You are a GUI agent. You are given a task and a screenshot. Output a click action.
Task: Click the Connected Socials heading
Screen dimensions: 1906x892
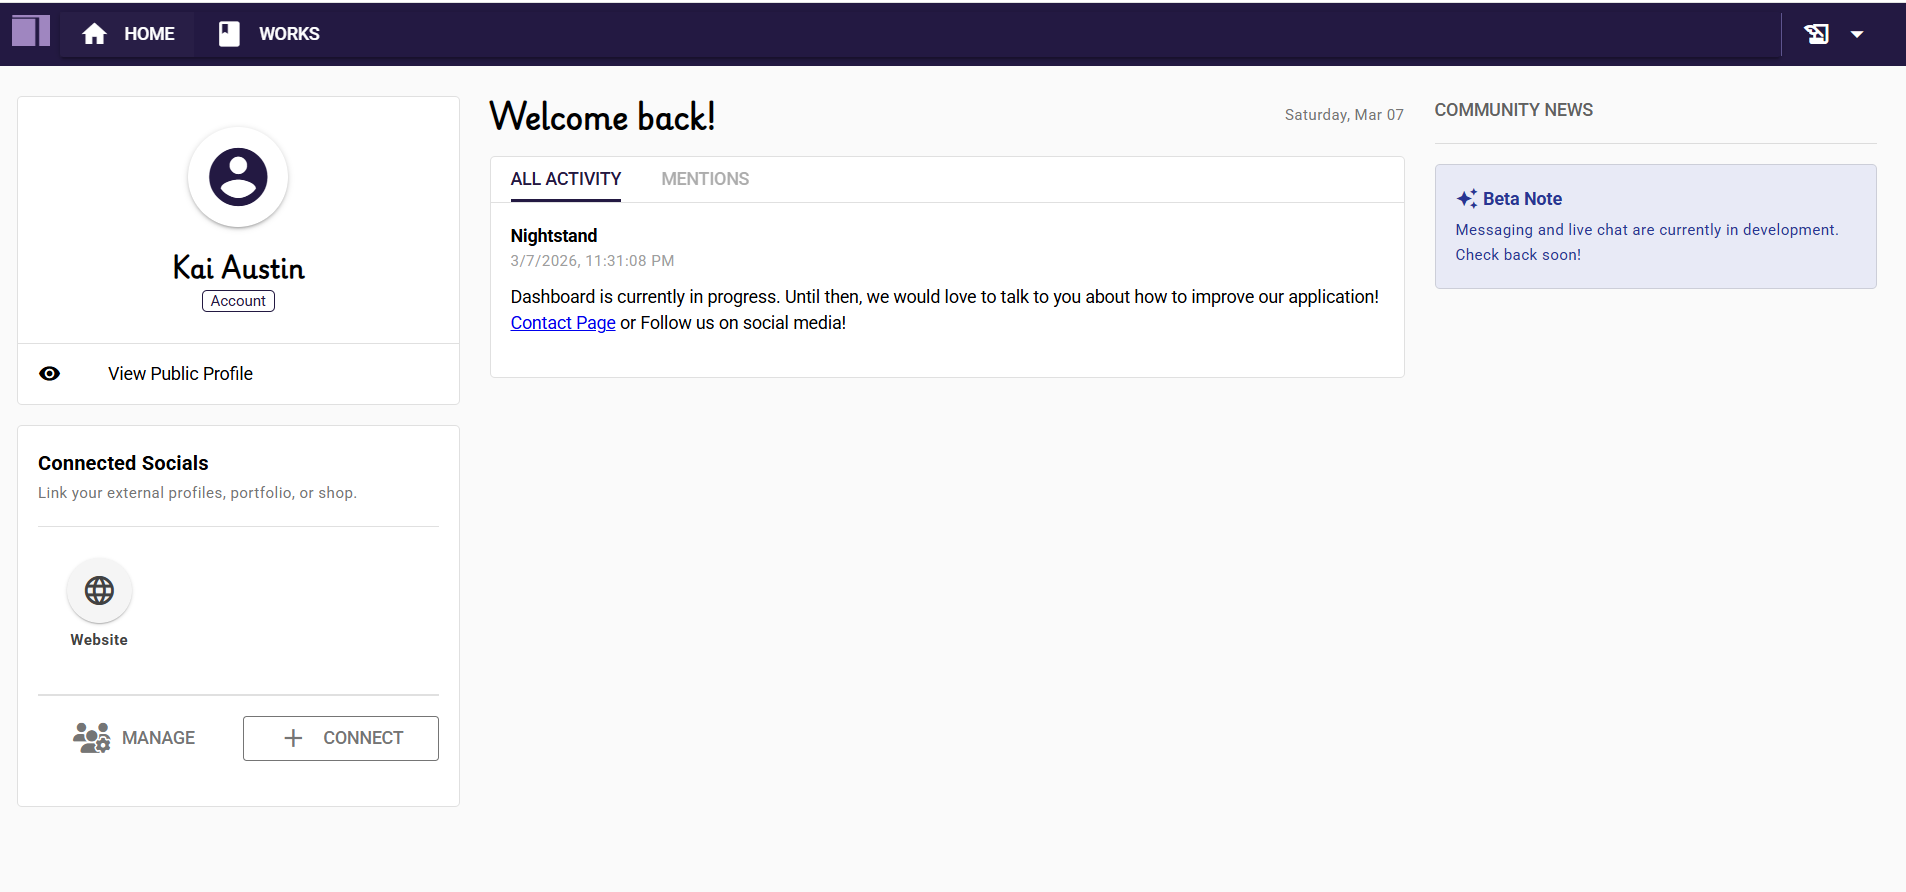coord(123,463)
